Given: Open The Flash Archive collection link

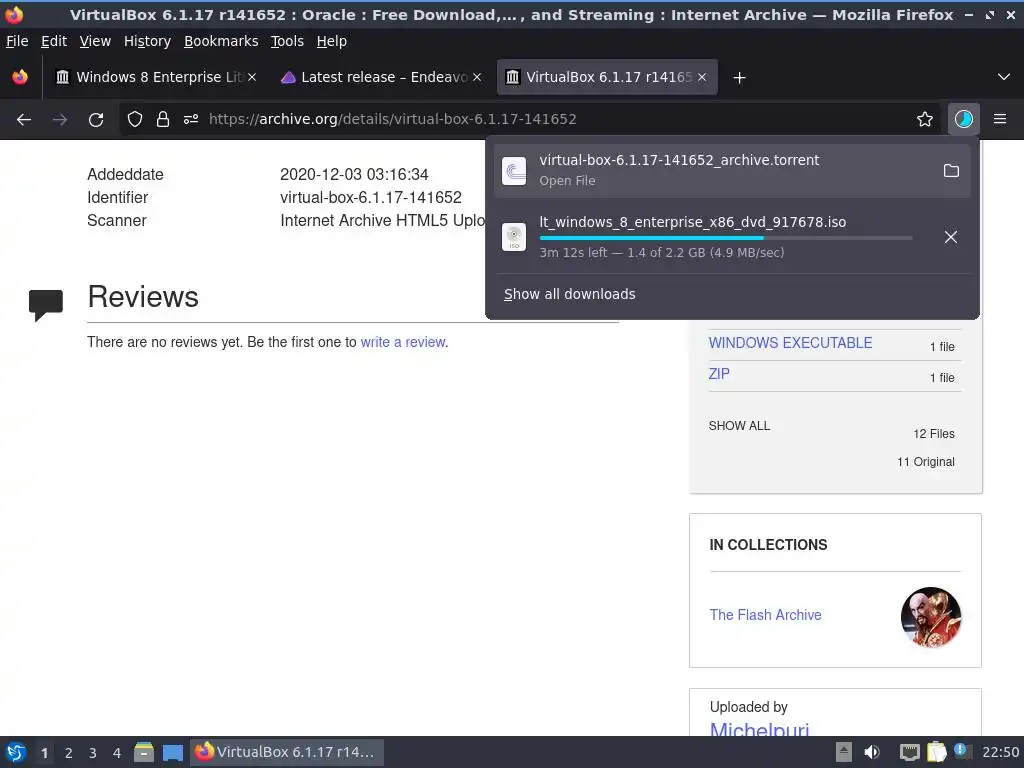Looking at the screenshot, I should (x=765, y=615).
